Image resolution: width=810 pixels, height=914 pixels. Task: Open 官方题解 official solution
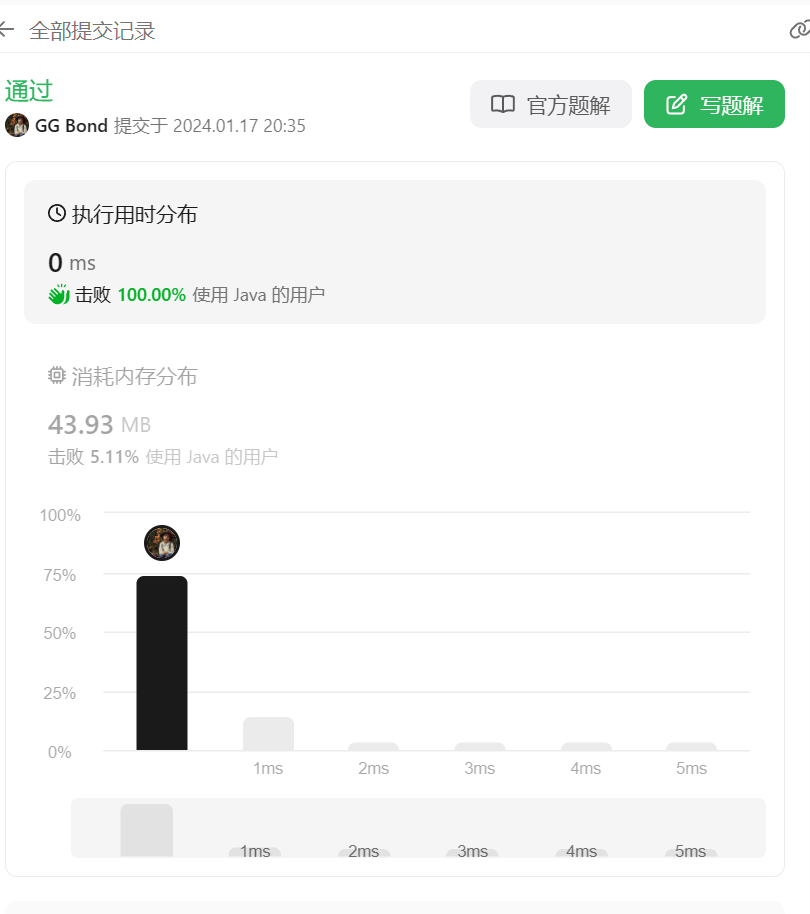pos(551,104)
